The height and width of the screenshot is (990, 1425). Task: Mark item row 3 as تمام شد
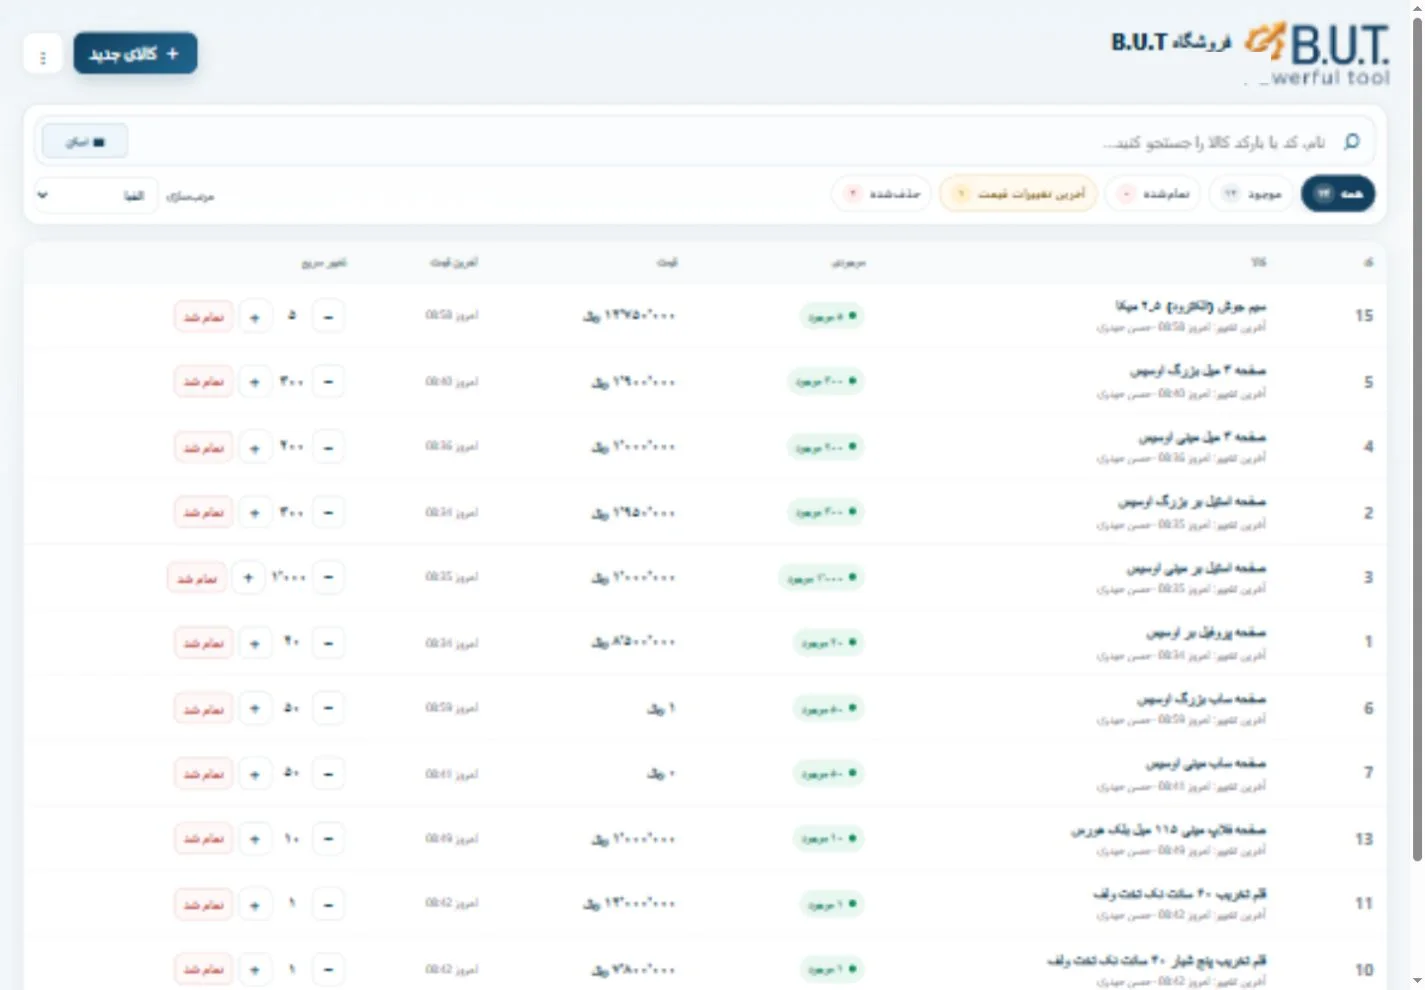[196, 578]
